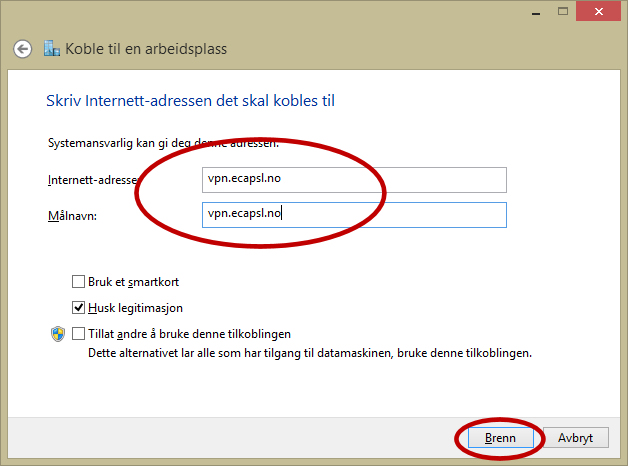Focus the Internett-adresse text field
Image resolution: width=628 pixels, height=466 pixels.
pos(353,179)
